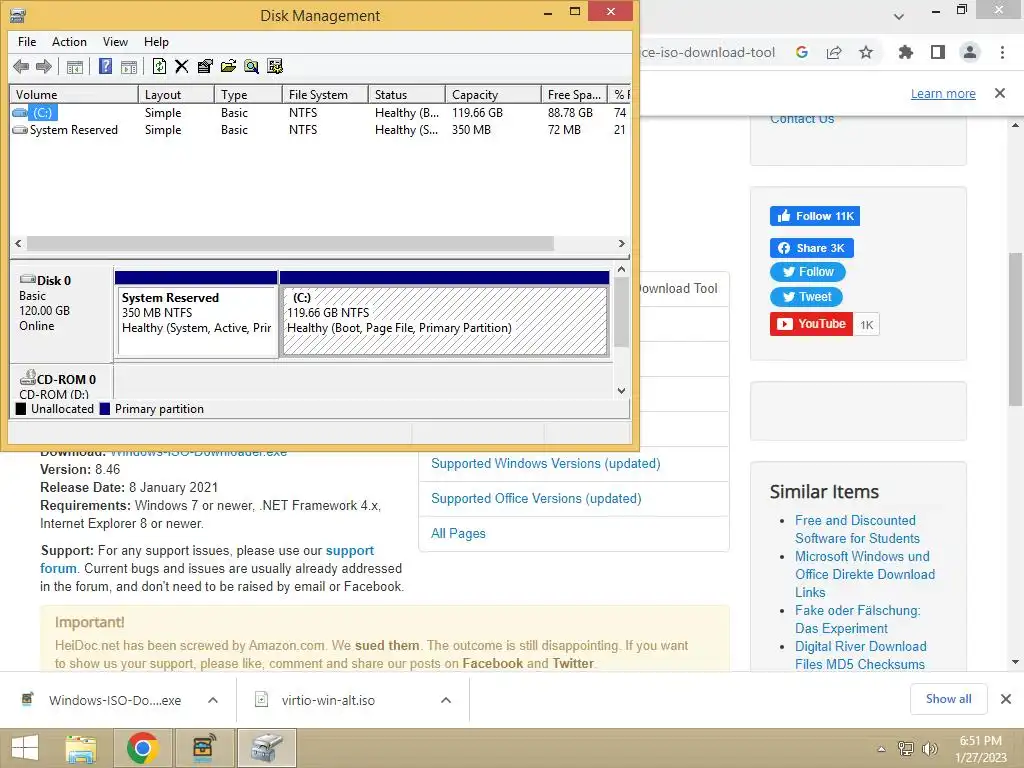The image size is (1024, 768).
Task: Expand options for virtio-win-alt.iso download
Action: (x=446, y=700)
